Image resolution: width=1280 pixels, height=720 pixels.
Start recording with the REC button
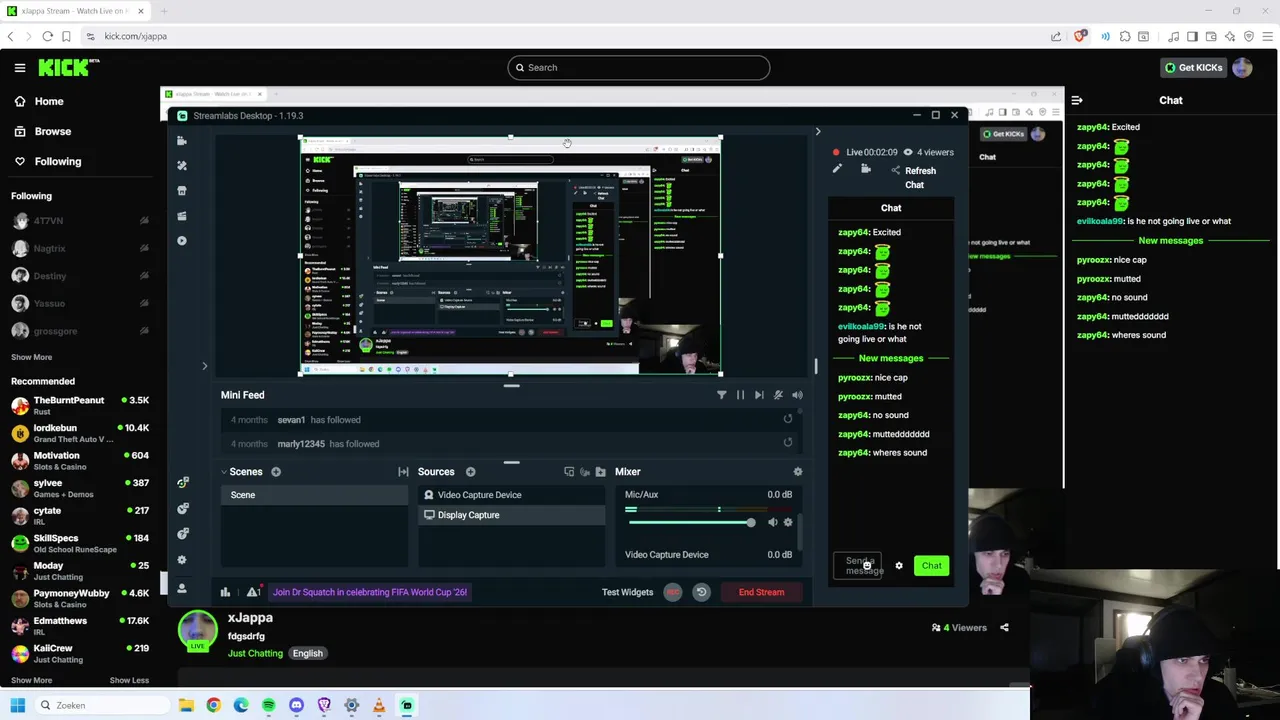click(x=673, y=592)
